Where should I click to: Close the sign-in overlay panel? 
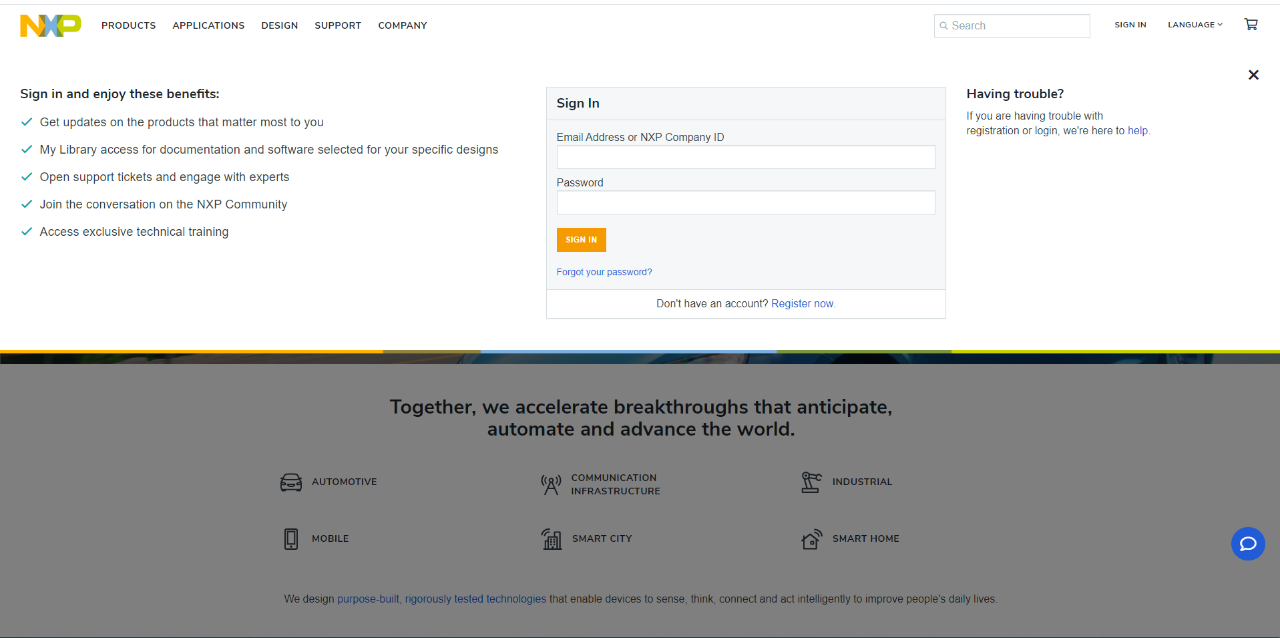click(x=1253, y=75)
